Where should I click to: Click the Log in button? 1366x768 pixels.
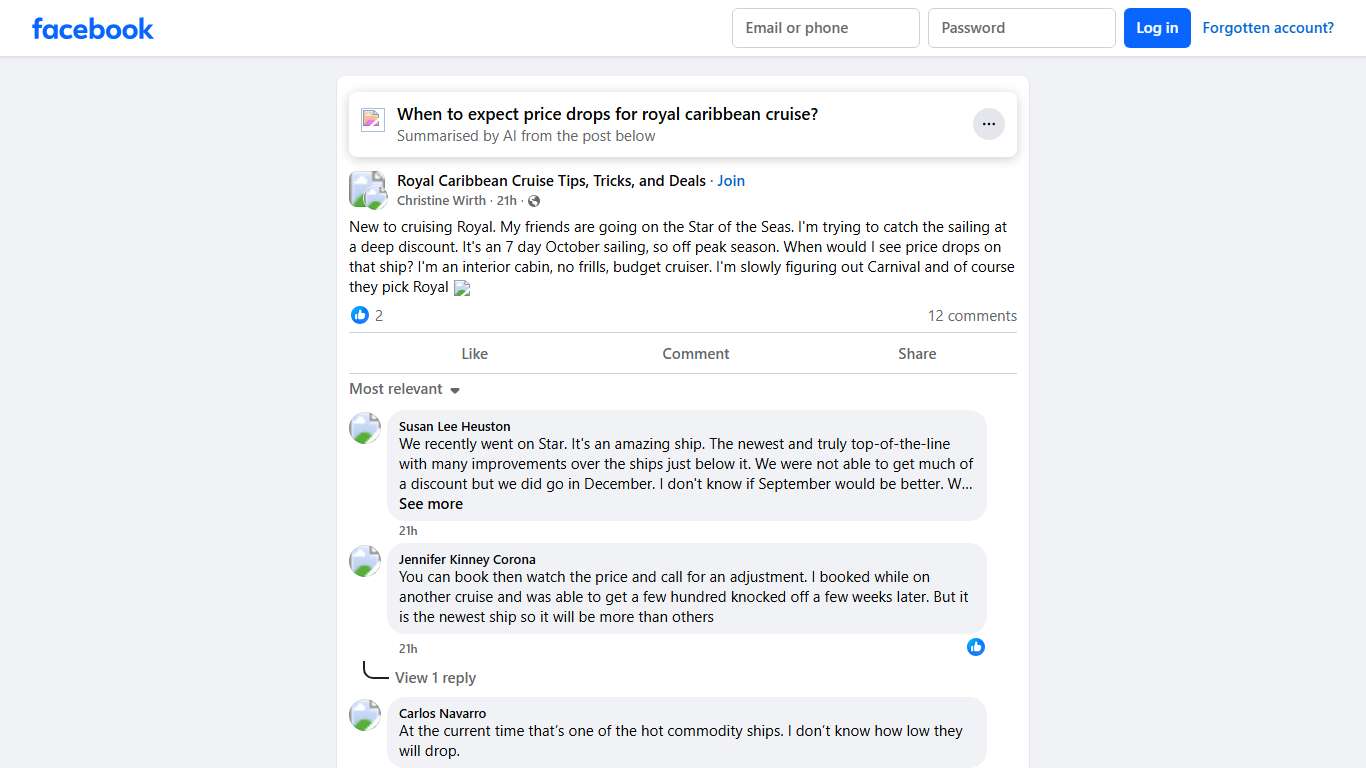(1157, 28)
